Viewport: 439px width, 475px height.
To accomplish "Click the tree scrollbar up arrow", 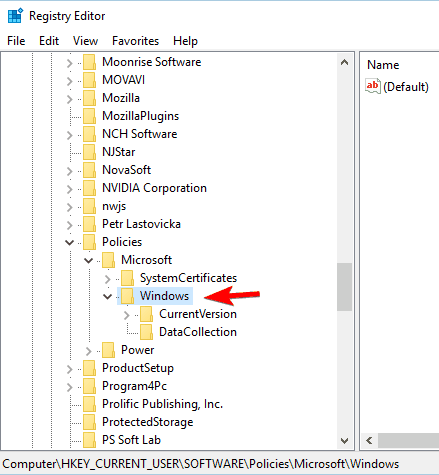I will coord(345,62).
